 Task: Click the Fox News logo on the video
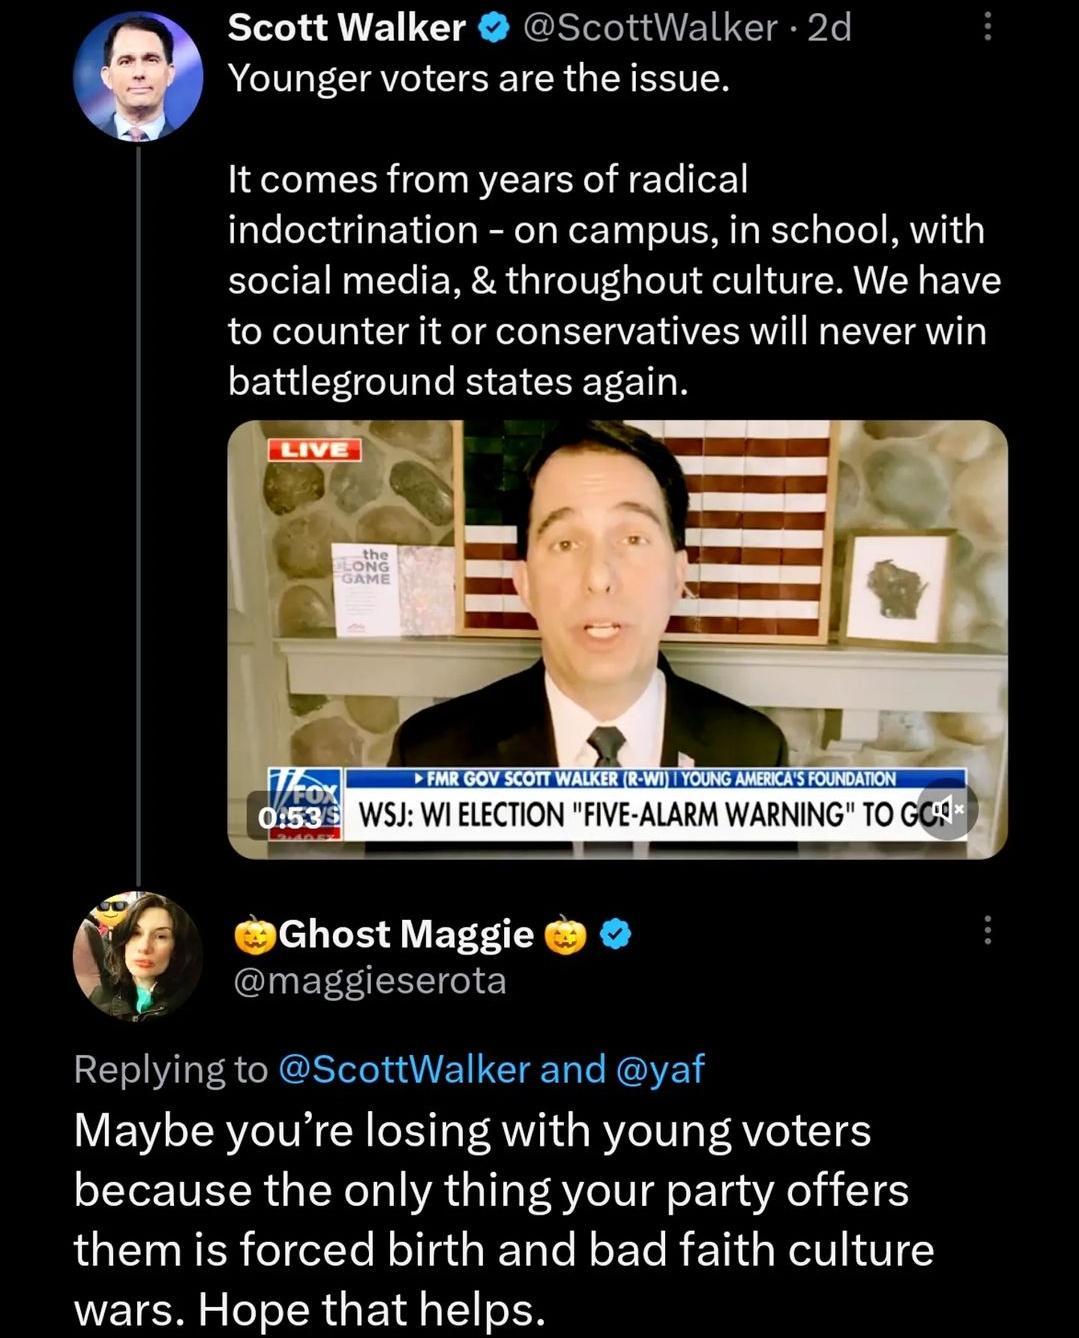click(302, 798)
